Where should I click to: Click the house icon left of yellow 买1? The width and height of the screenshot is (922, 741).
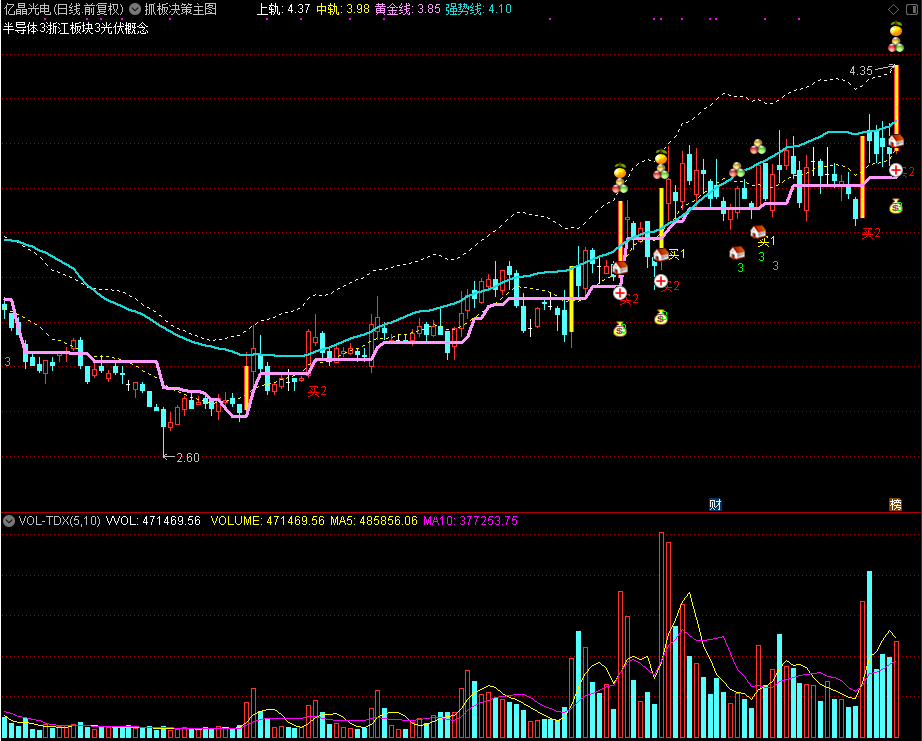[661, 255]
